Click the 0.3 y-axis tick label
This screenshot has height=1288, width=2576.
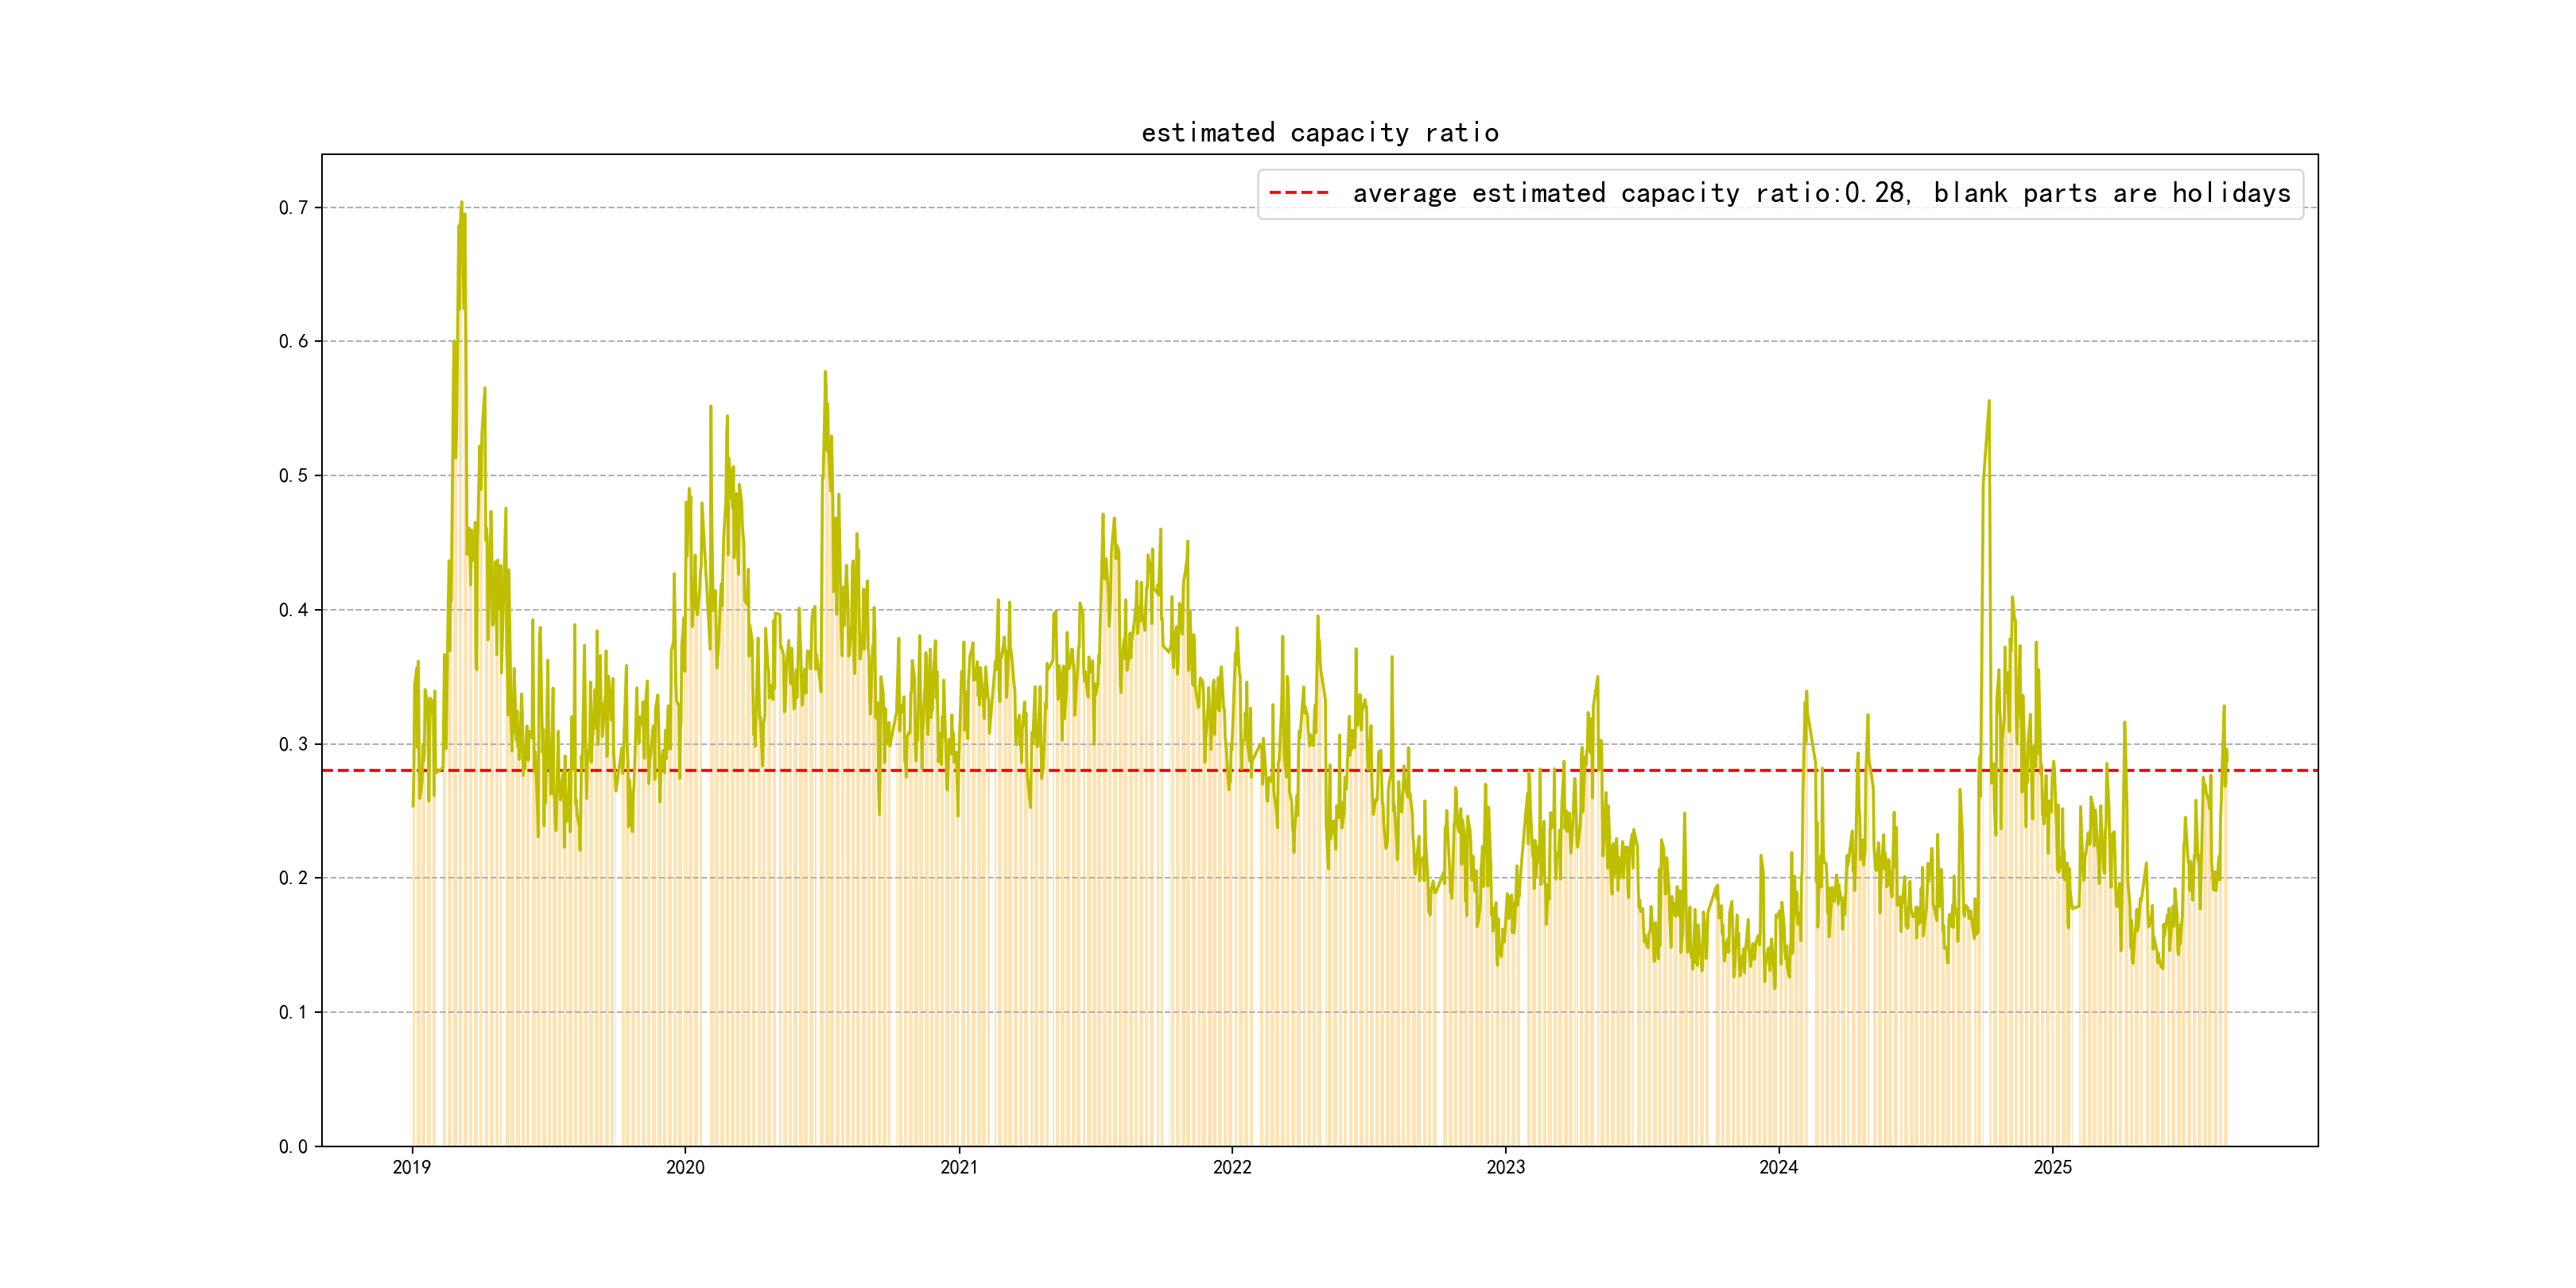pos(293,744)
